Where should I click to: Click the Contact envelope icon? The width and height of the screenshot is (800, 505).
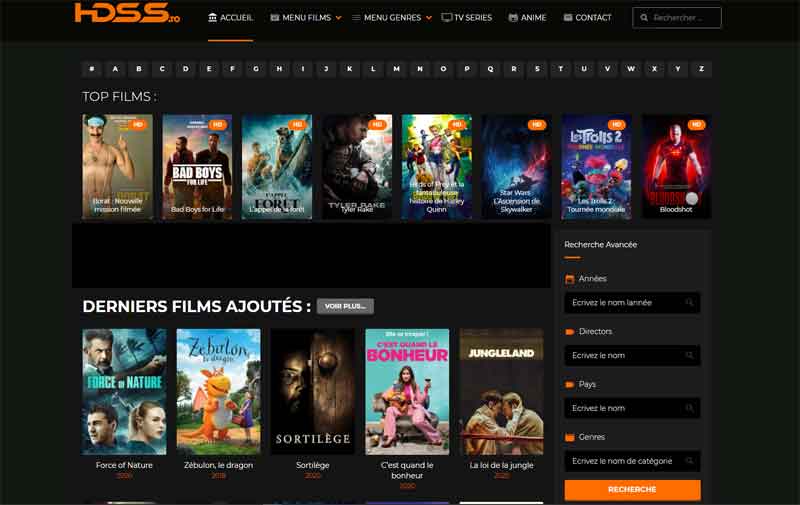click(x=567, y=17)
